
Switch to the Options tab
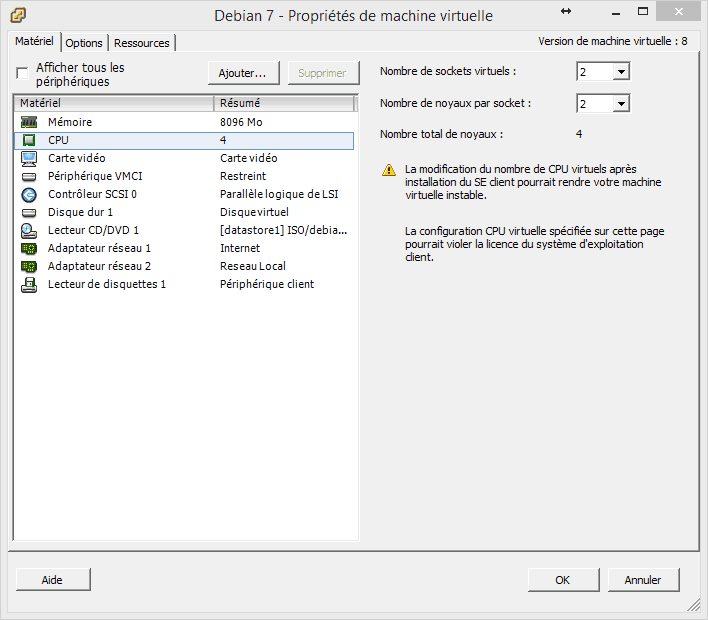(84, 43)
